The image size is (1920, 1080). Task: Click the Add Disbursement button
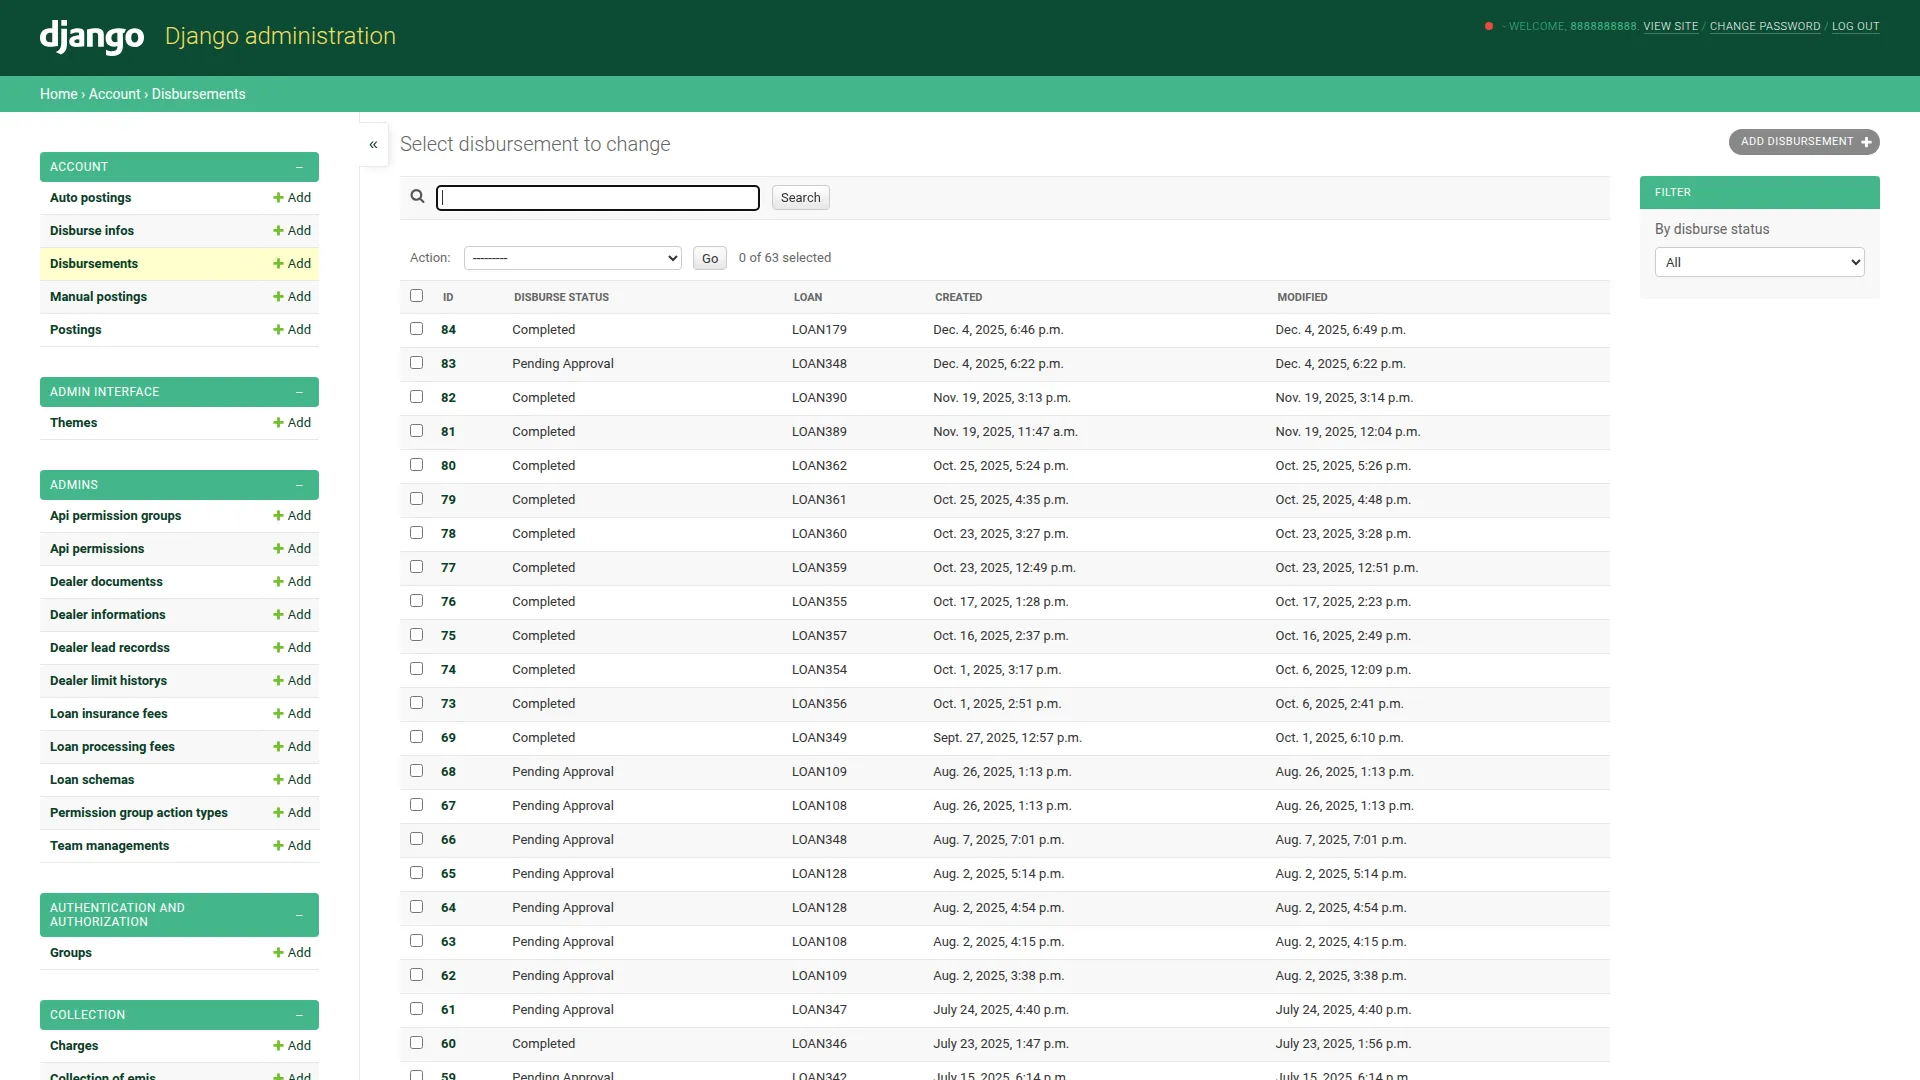[1803, 142]
